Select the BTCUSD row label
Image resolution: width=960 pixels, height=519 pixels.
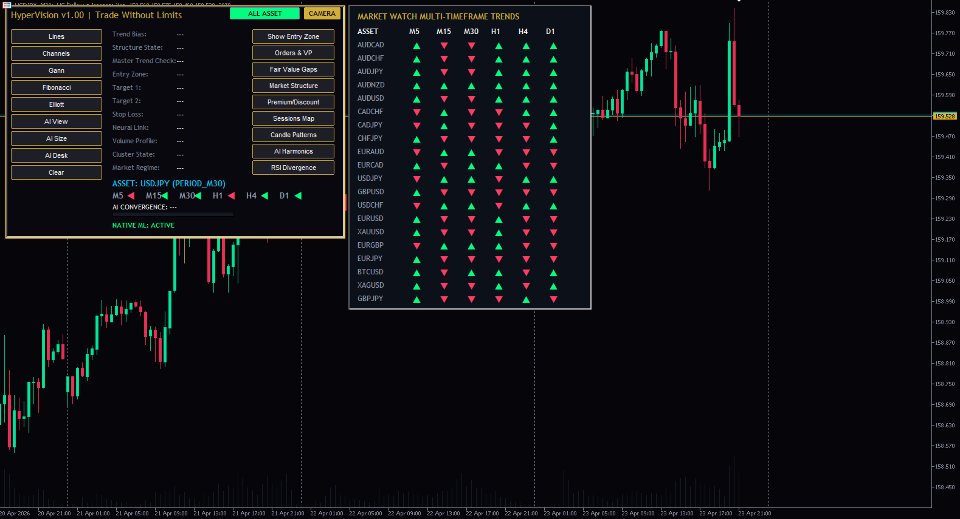[x=370, y=272]
